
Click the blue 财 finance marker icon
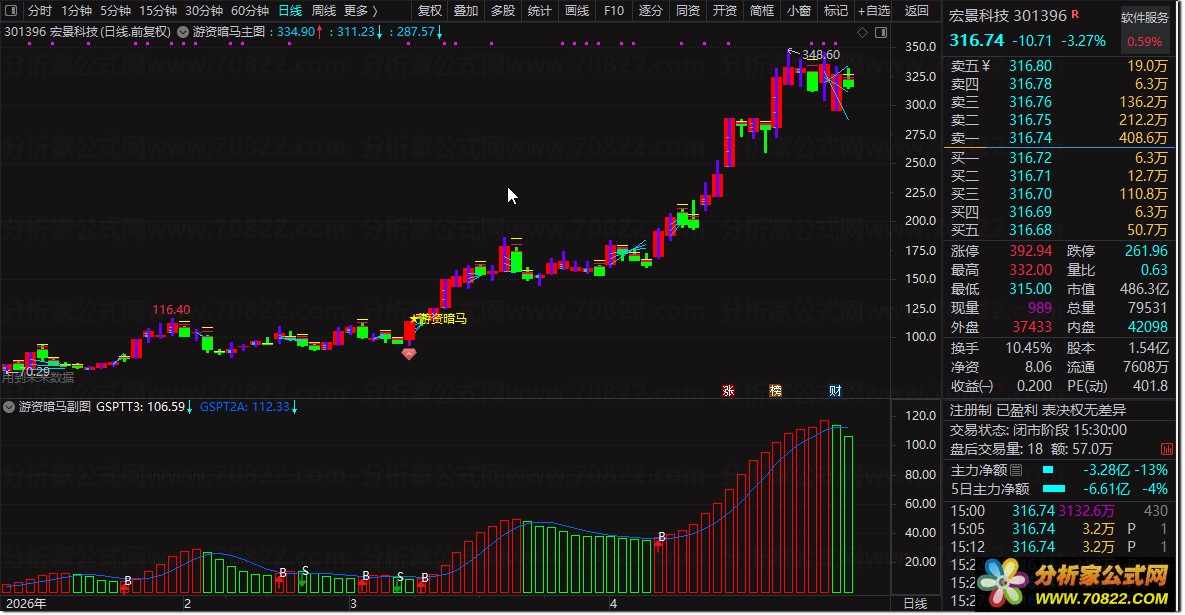(835, 391)
